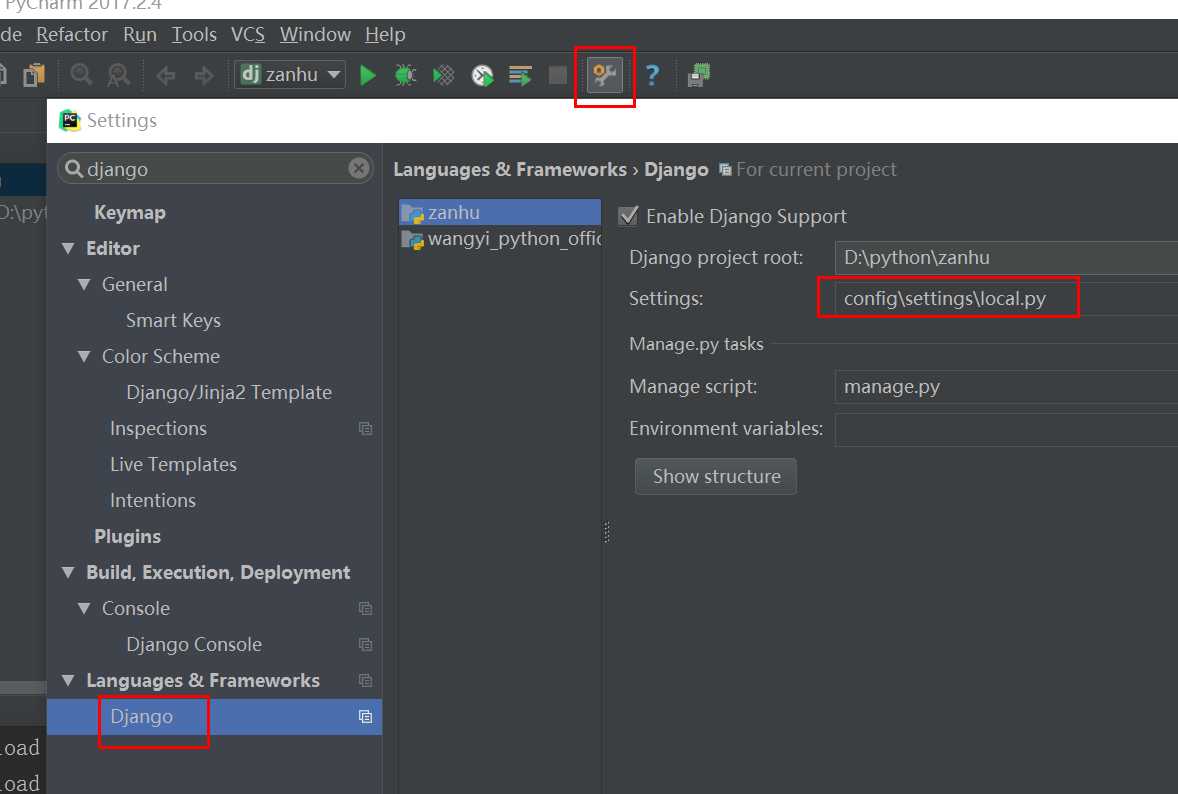Click the Profile run icon
The image size is (1178, 794).
[x=482, y=75]
